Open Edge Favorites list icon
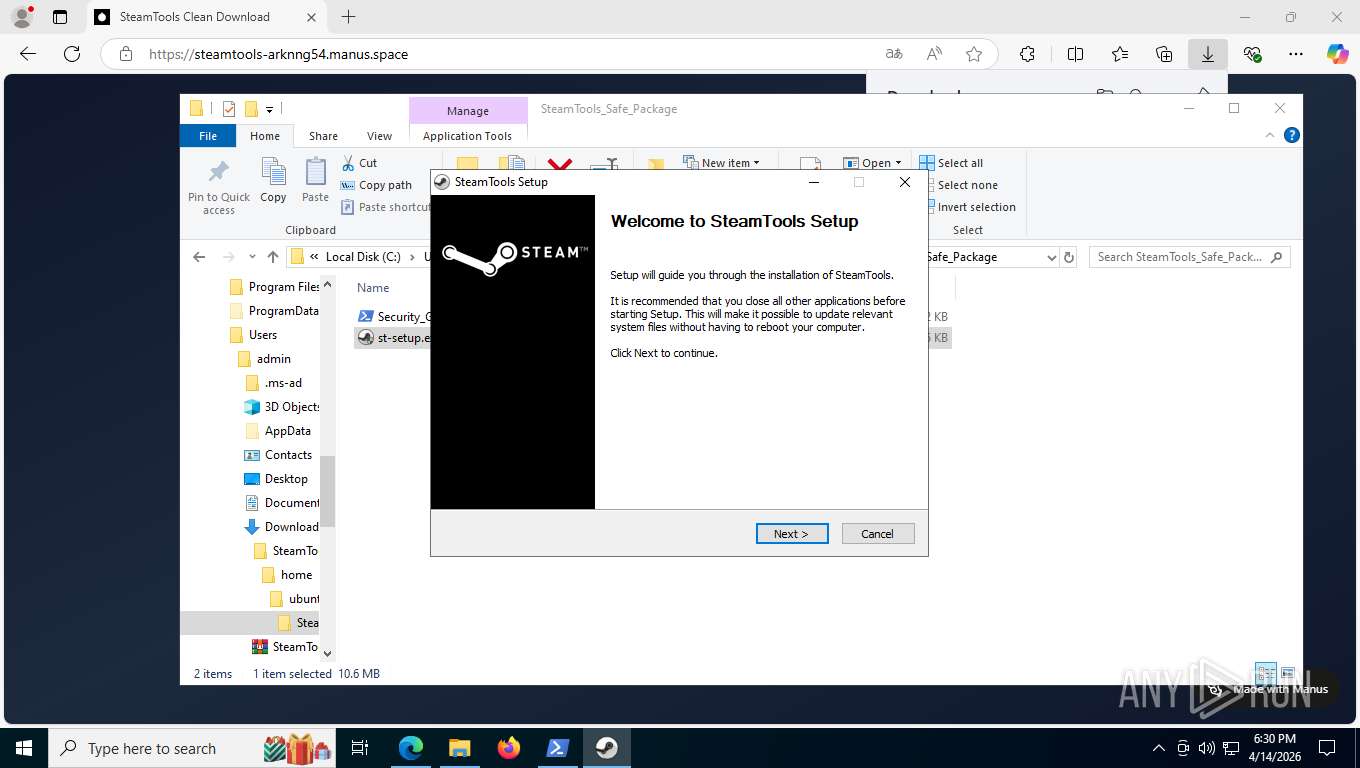1360x768 pixels. click(x=1120, y=54)
